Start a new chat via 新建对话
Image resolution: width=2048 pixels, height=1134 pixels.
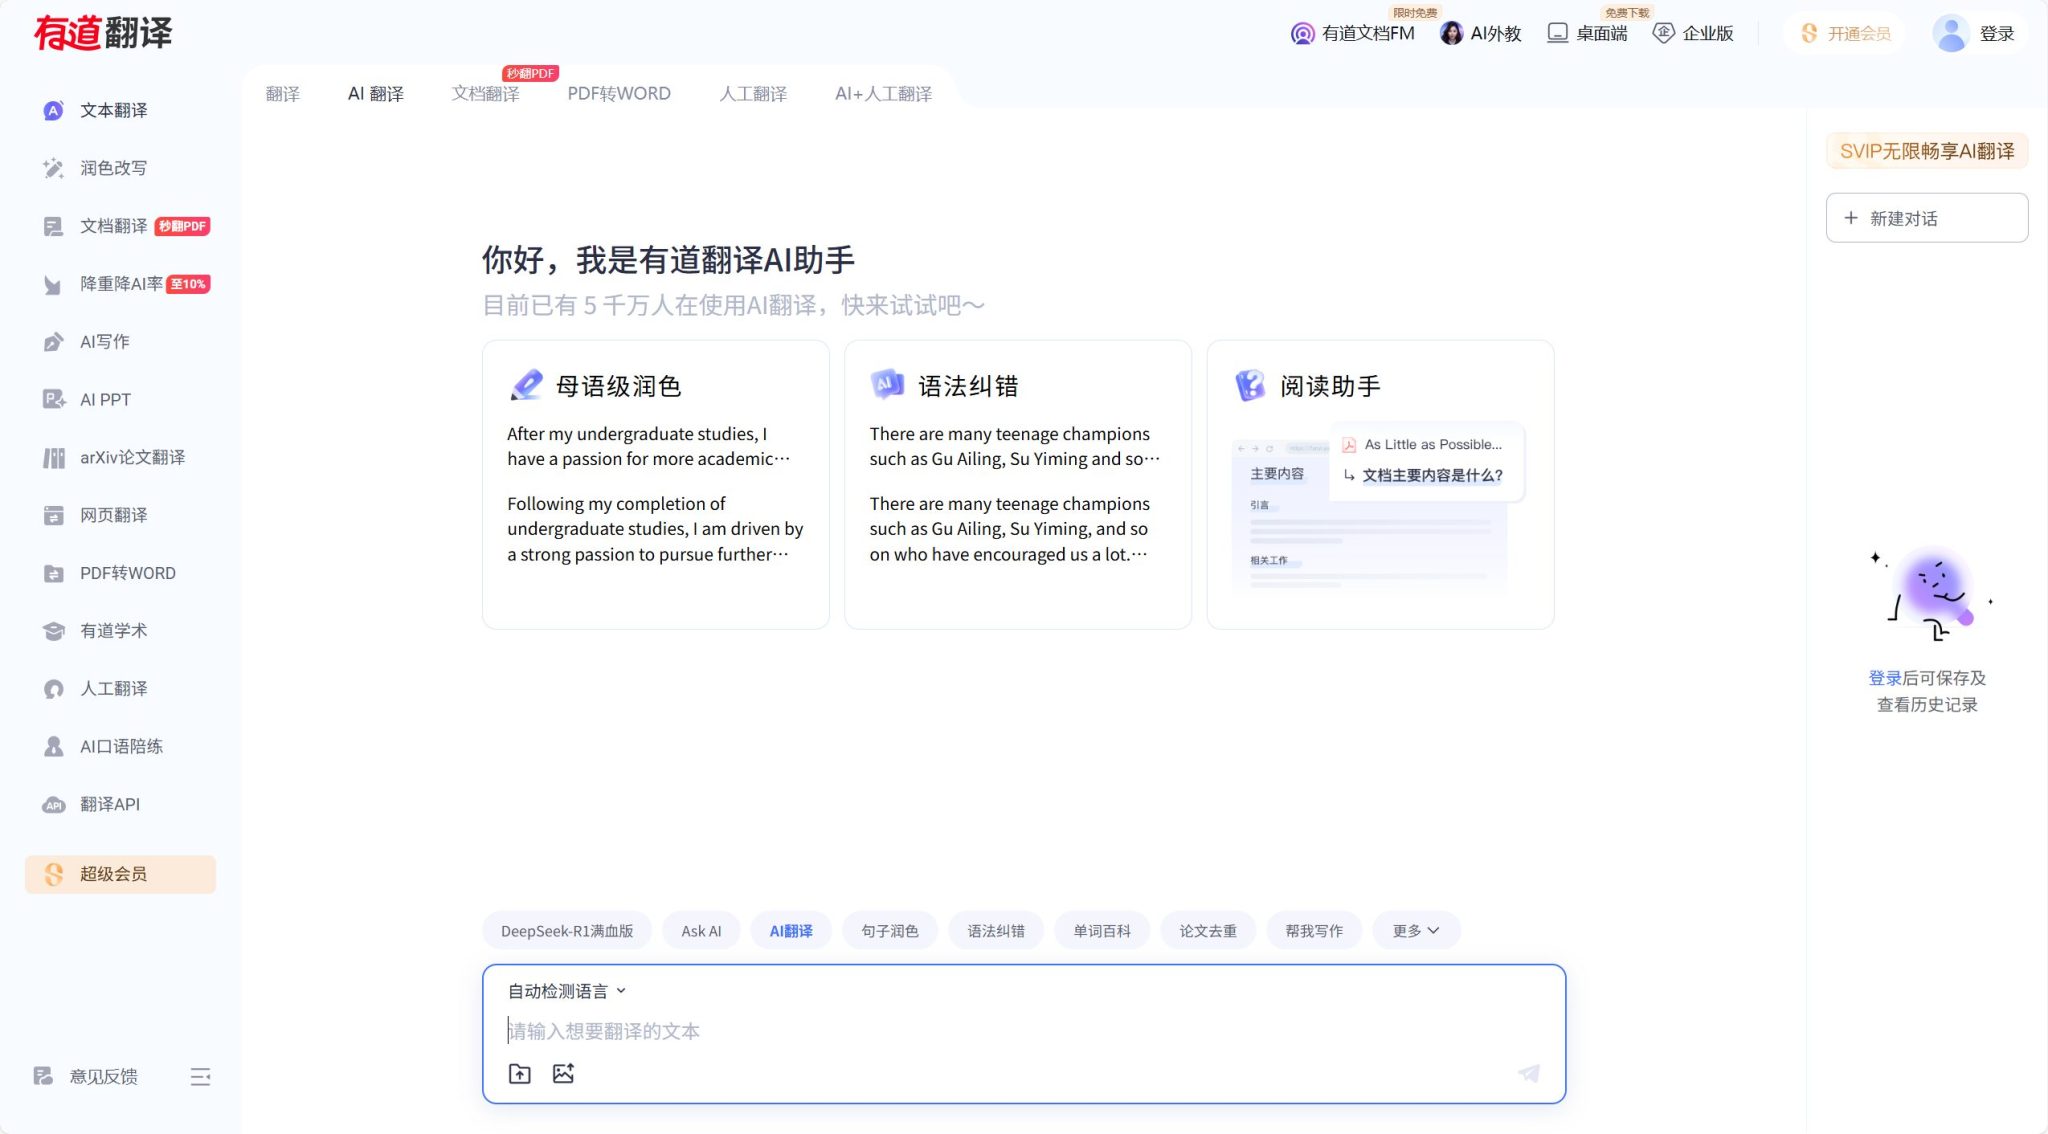coord(1926,217)
